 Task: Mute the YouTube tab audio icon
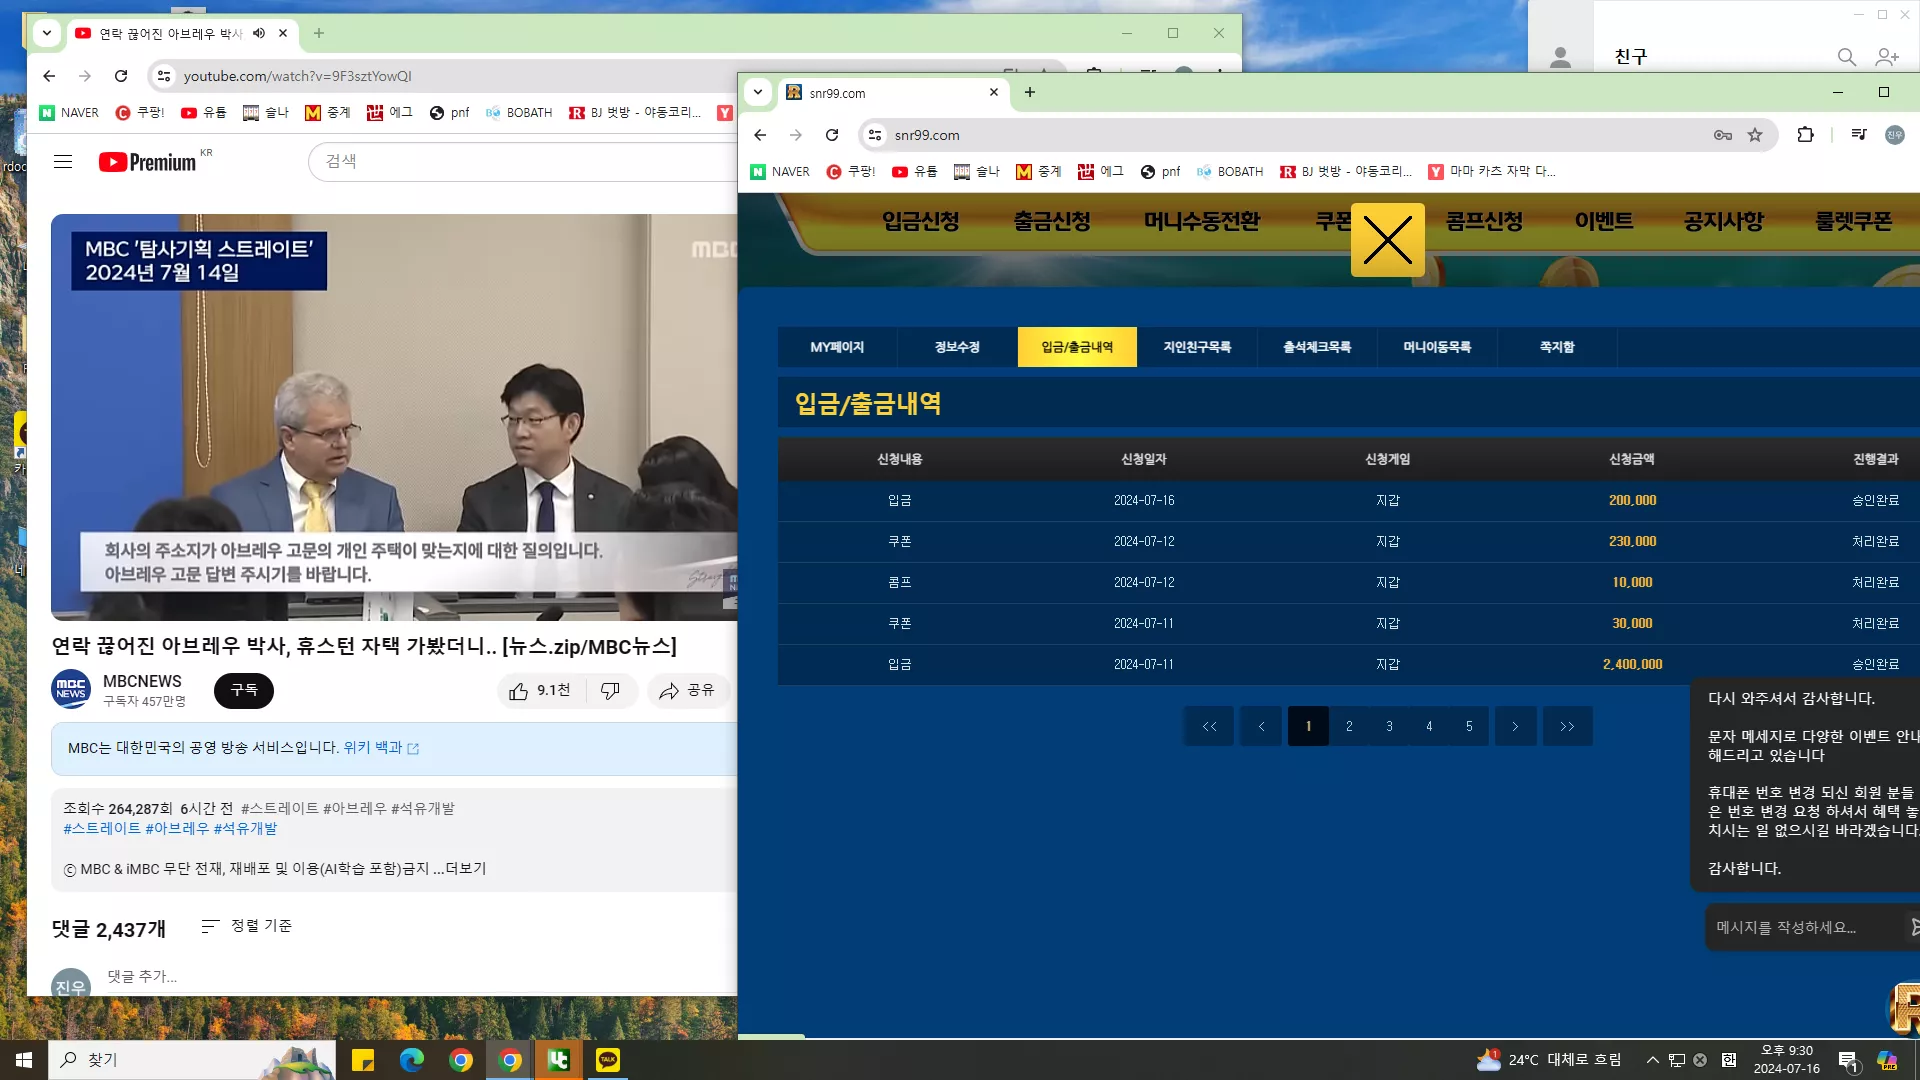pyautogui.click(x=259, y=33)
